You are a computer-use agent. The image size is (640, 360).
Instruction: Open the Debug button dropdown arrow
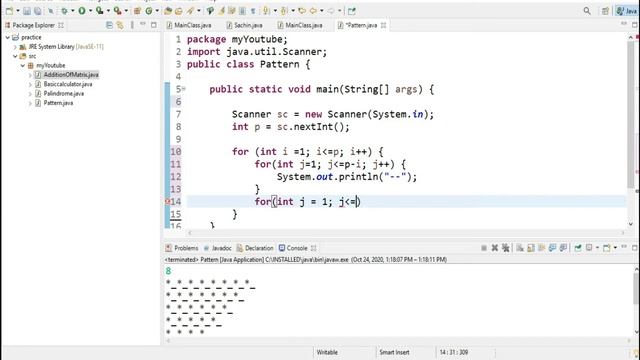[73, 11]
